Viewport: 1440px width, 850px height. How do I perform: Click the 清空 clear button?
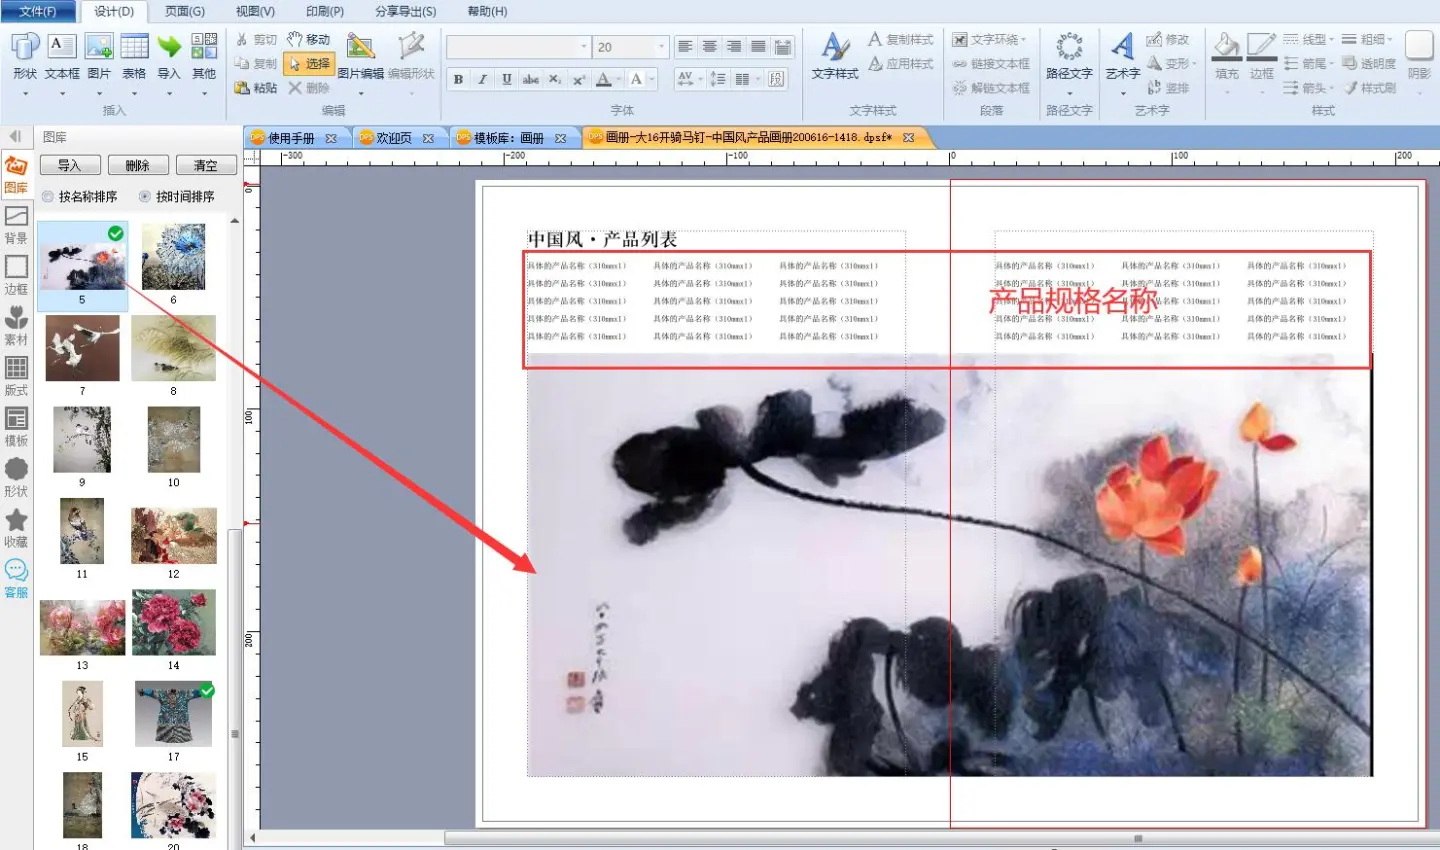coord(206,166)
